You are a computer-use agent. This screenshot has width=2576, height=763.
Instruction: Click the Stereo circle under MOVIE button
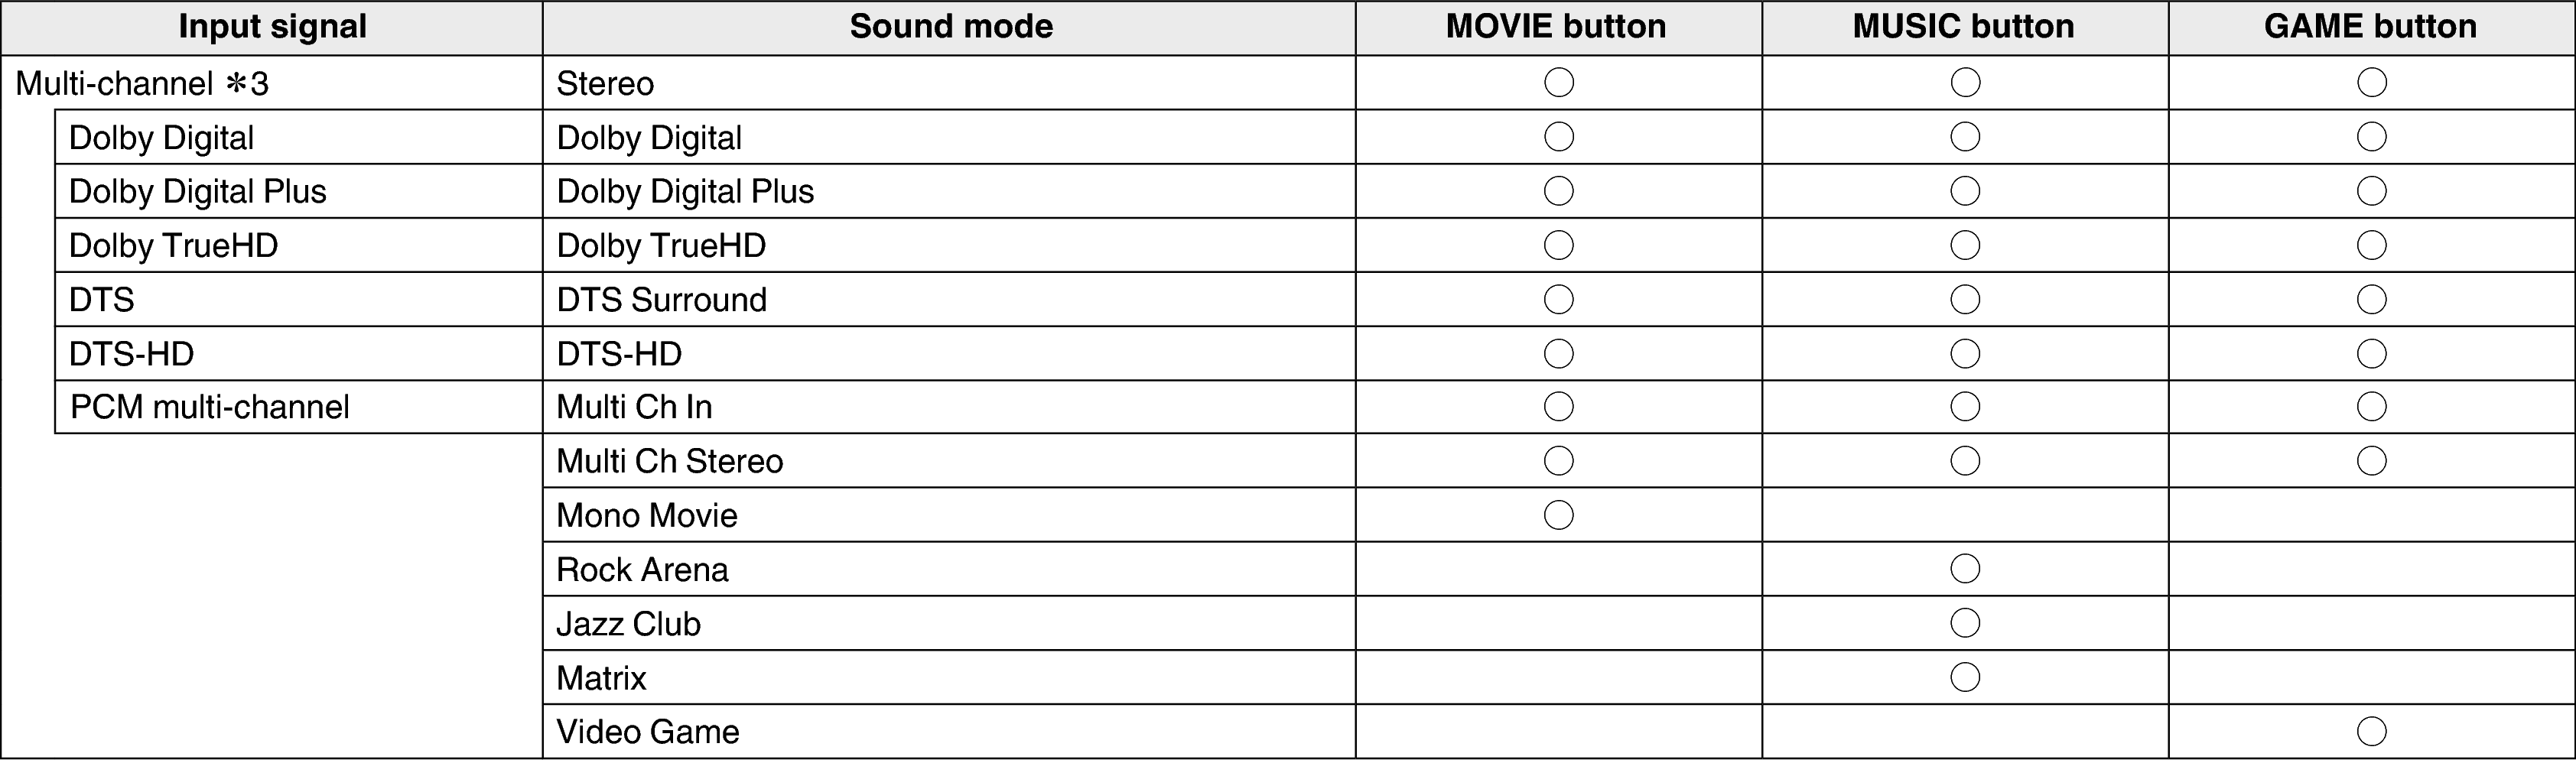(x=1558, y=82)
